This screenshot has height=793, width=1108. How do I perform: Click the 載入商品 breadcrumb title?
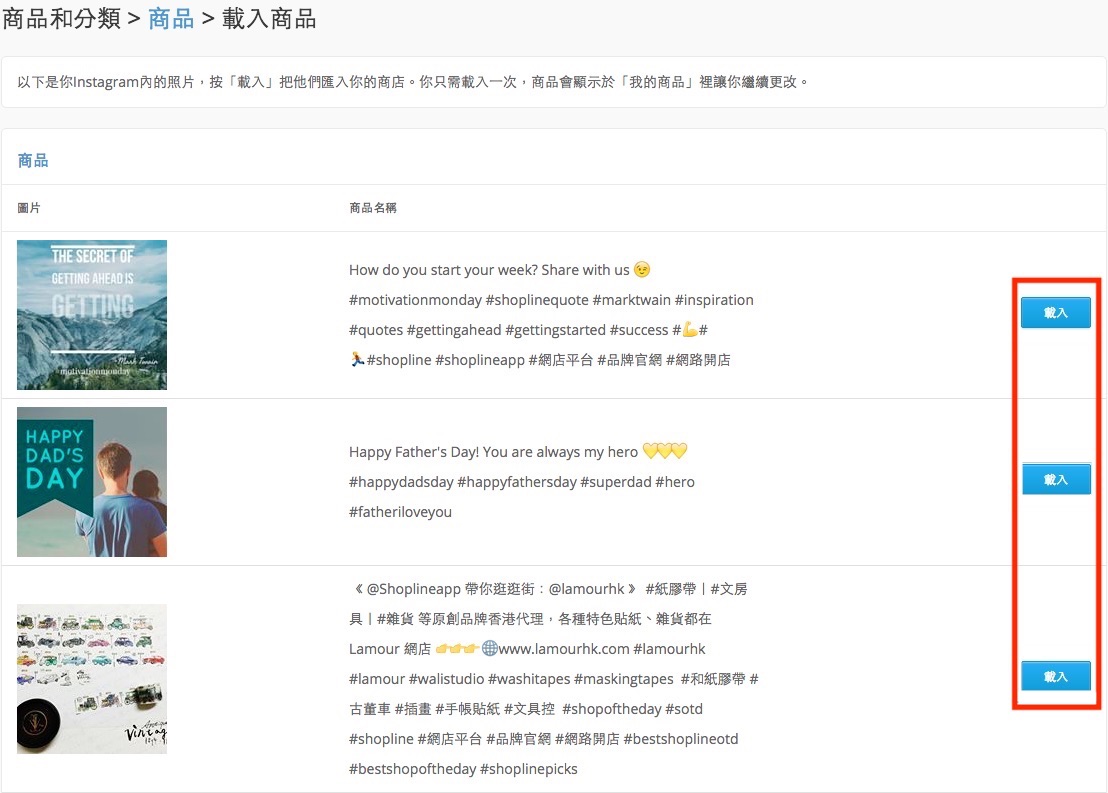(269, 19)
